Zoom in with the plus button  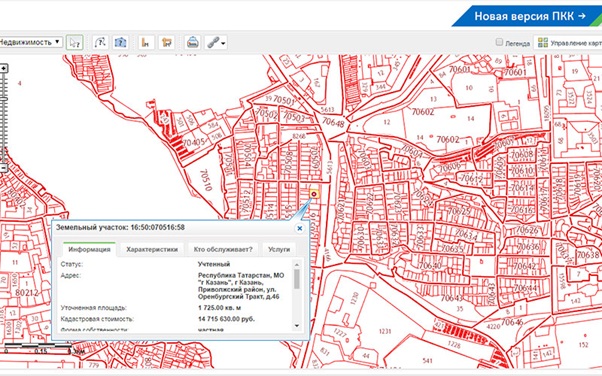click(x=3, y=68)
